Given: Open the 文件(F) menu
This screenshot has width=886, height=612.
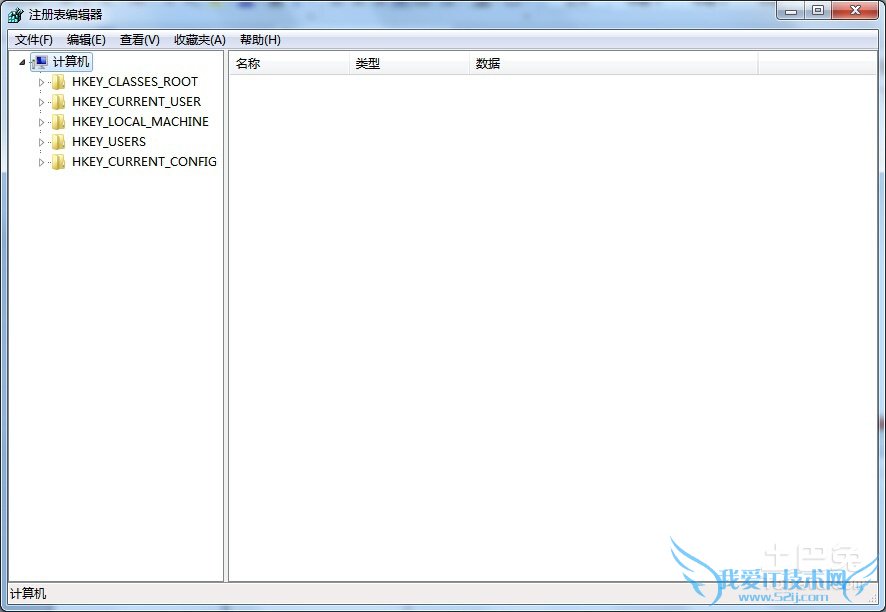Looking at the screenshot, I should (34, 40).
